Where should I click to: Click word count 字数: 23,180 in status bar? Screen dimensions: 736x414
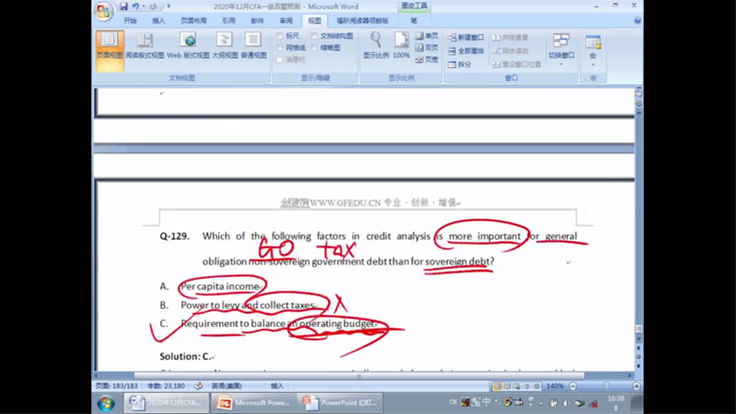click(166, 386)
